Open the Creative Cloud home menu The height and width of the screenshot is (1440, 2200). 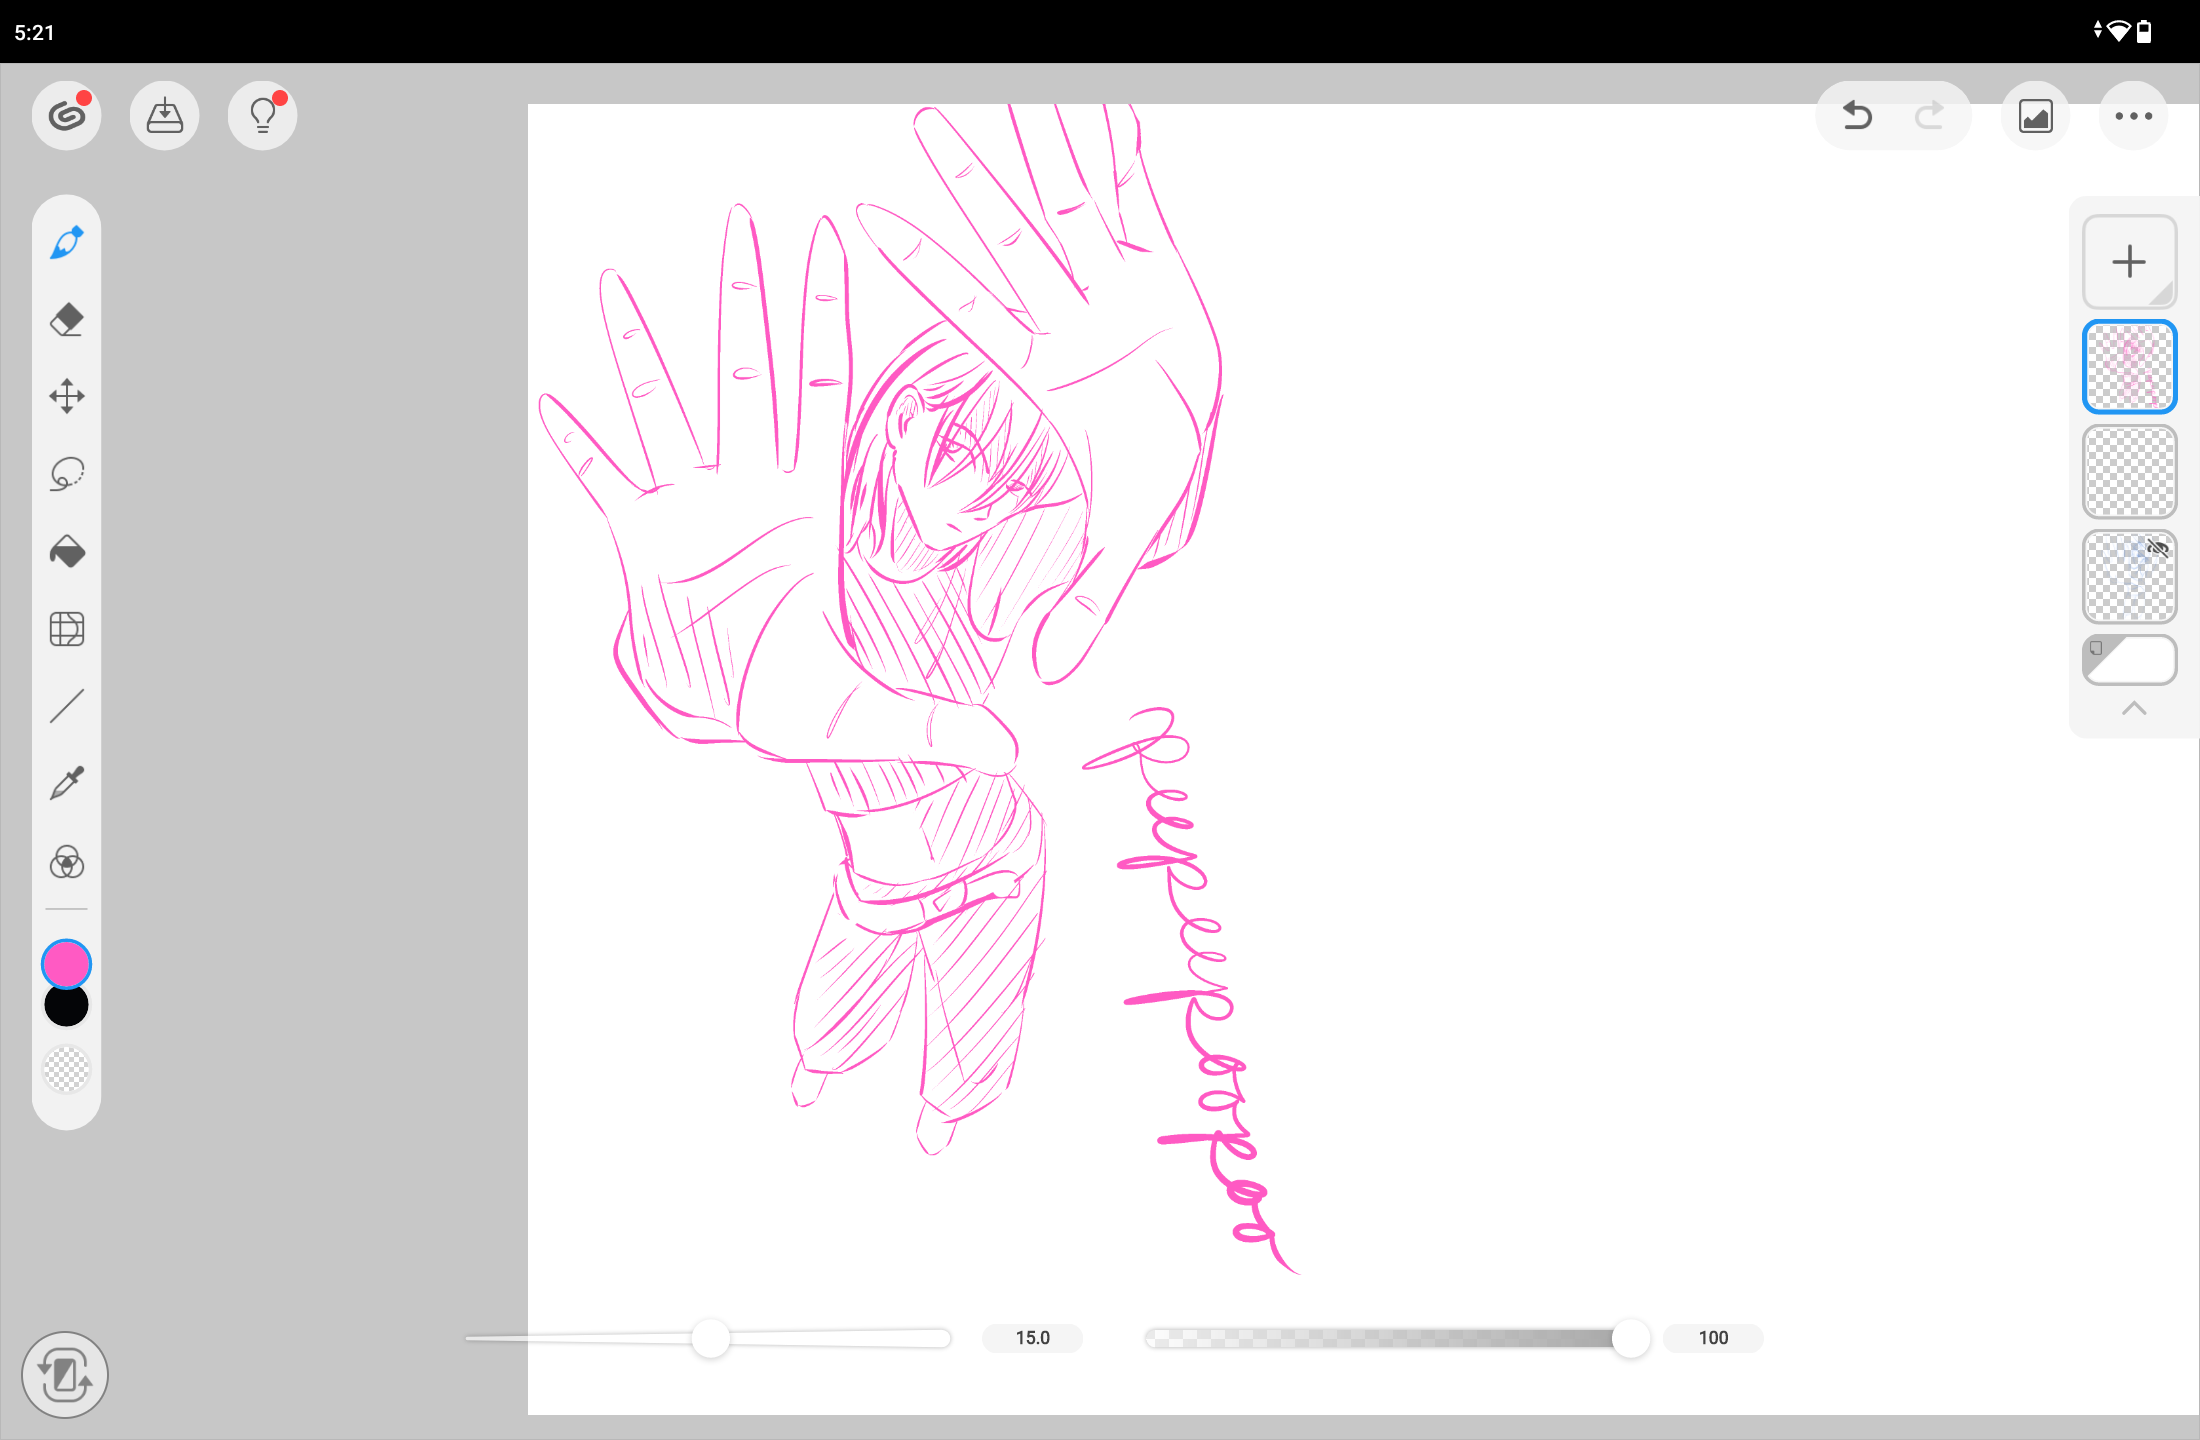(x=66, y=116)
